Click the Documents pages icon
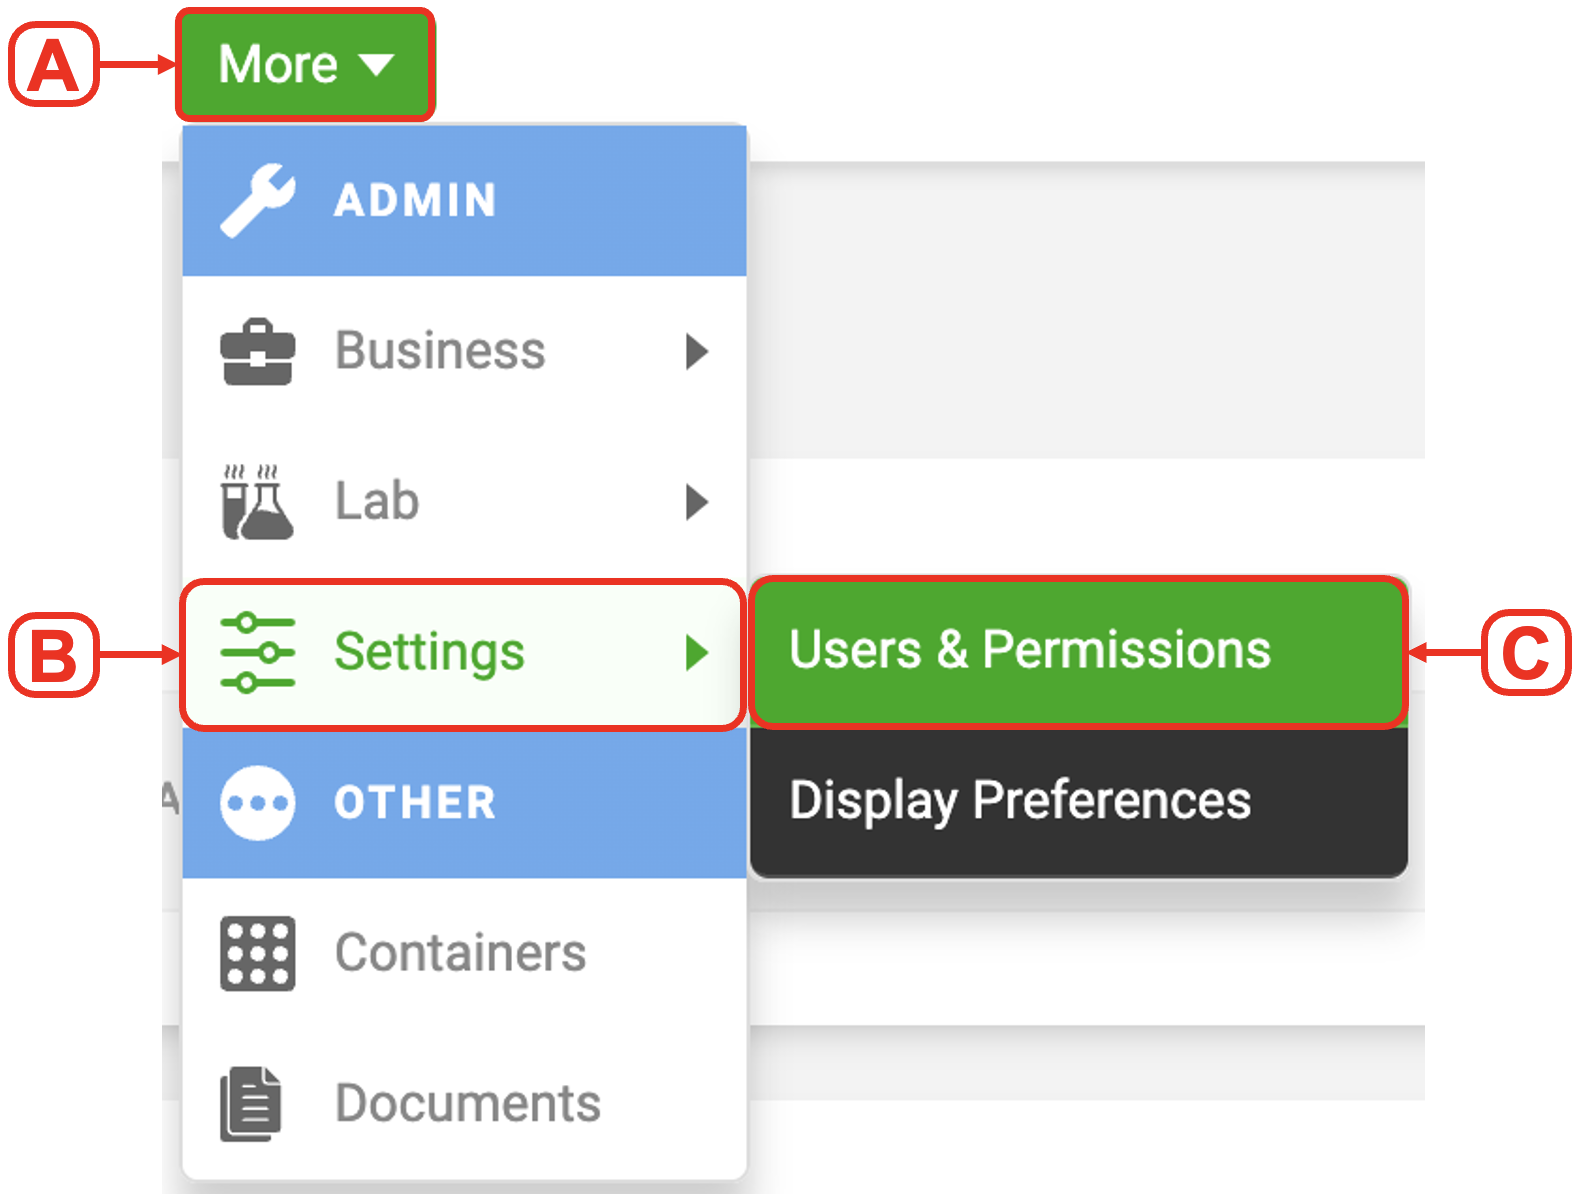 [251, 1104]
